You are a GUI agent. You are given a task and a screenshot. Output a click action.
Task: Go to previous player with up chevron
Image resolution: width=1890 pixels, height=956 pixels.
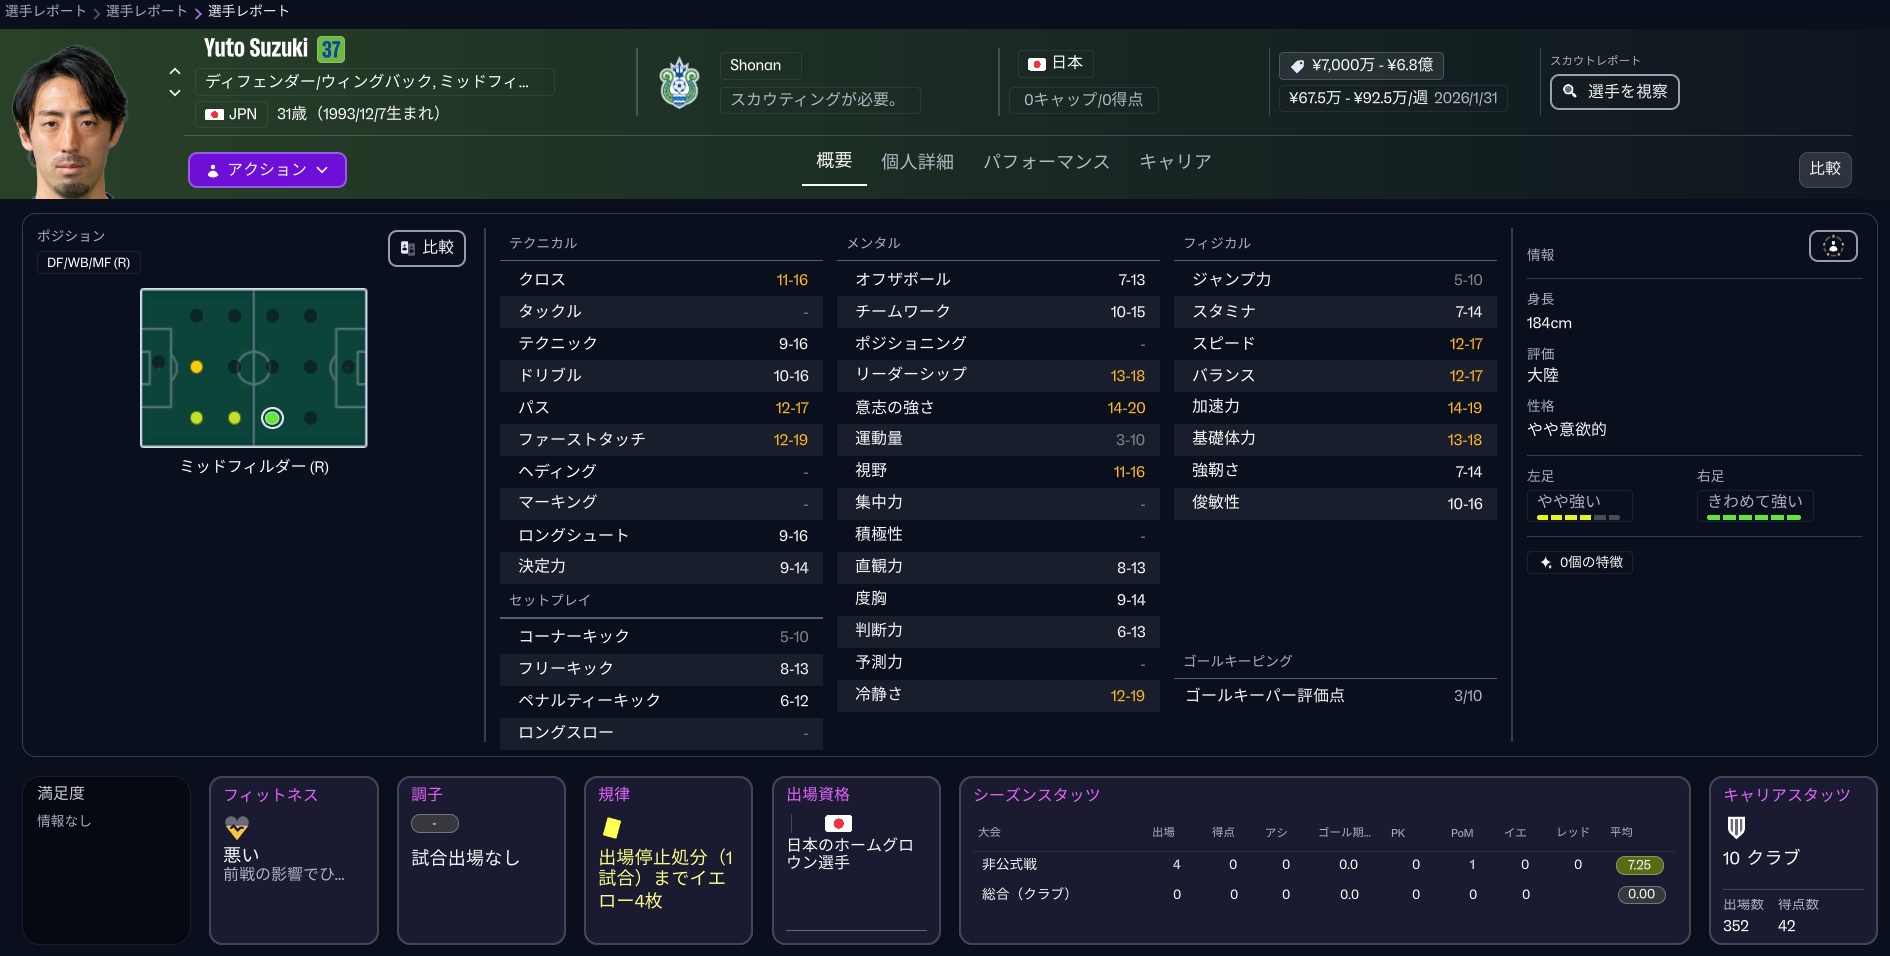(175, 71)
